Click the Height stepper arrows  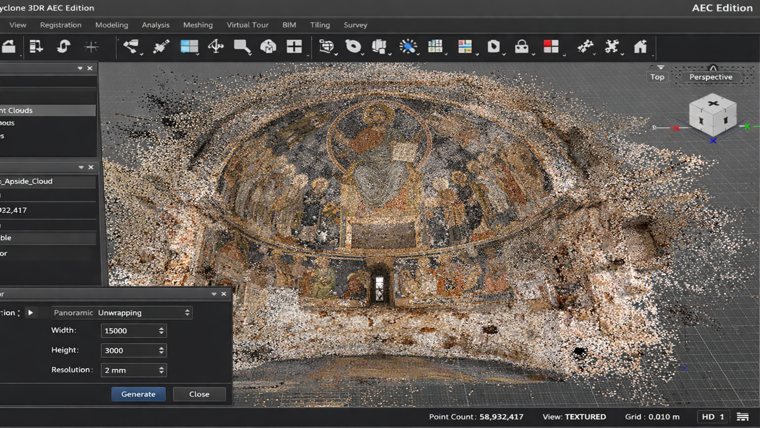(161, 350)
